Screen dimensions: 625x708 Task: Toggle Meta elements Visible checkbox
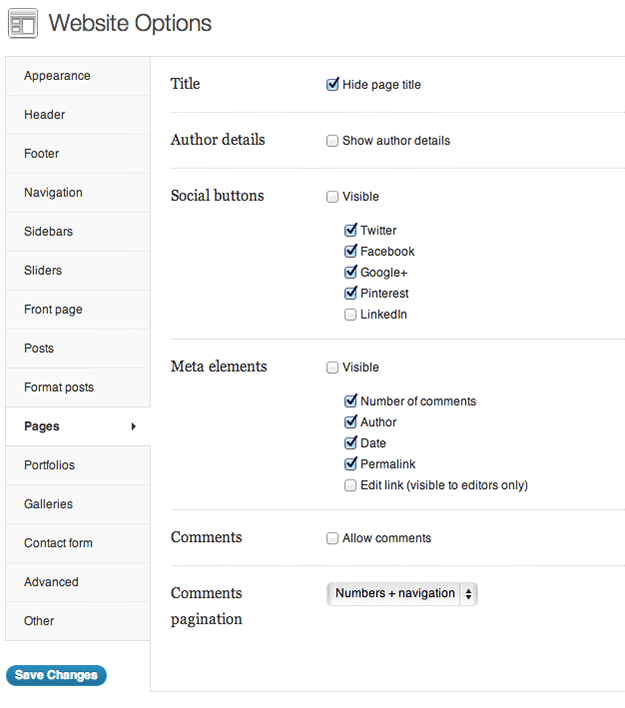[332, 368]
